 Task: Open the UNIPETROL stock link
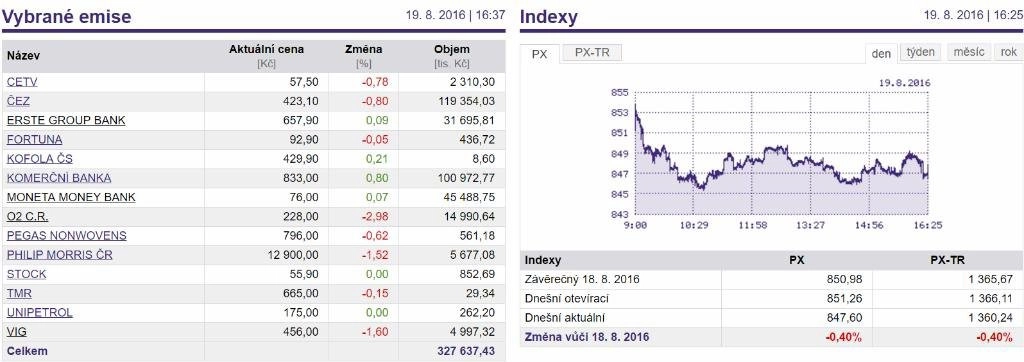coord(40,312)
